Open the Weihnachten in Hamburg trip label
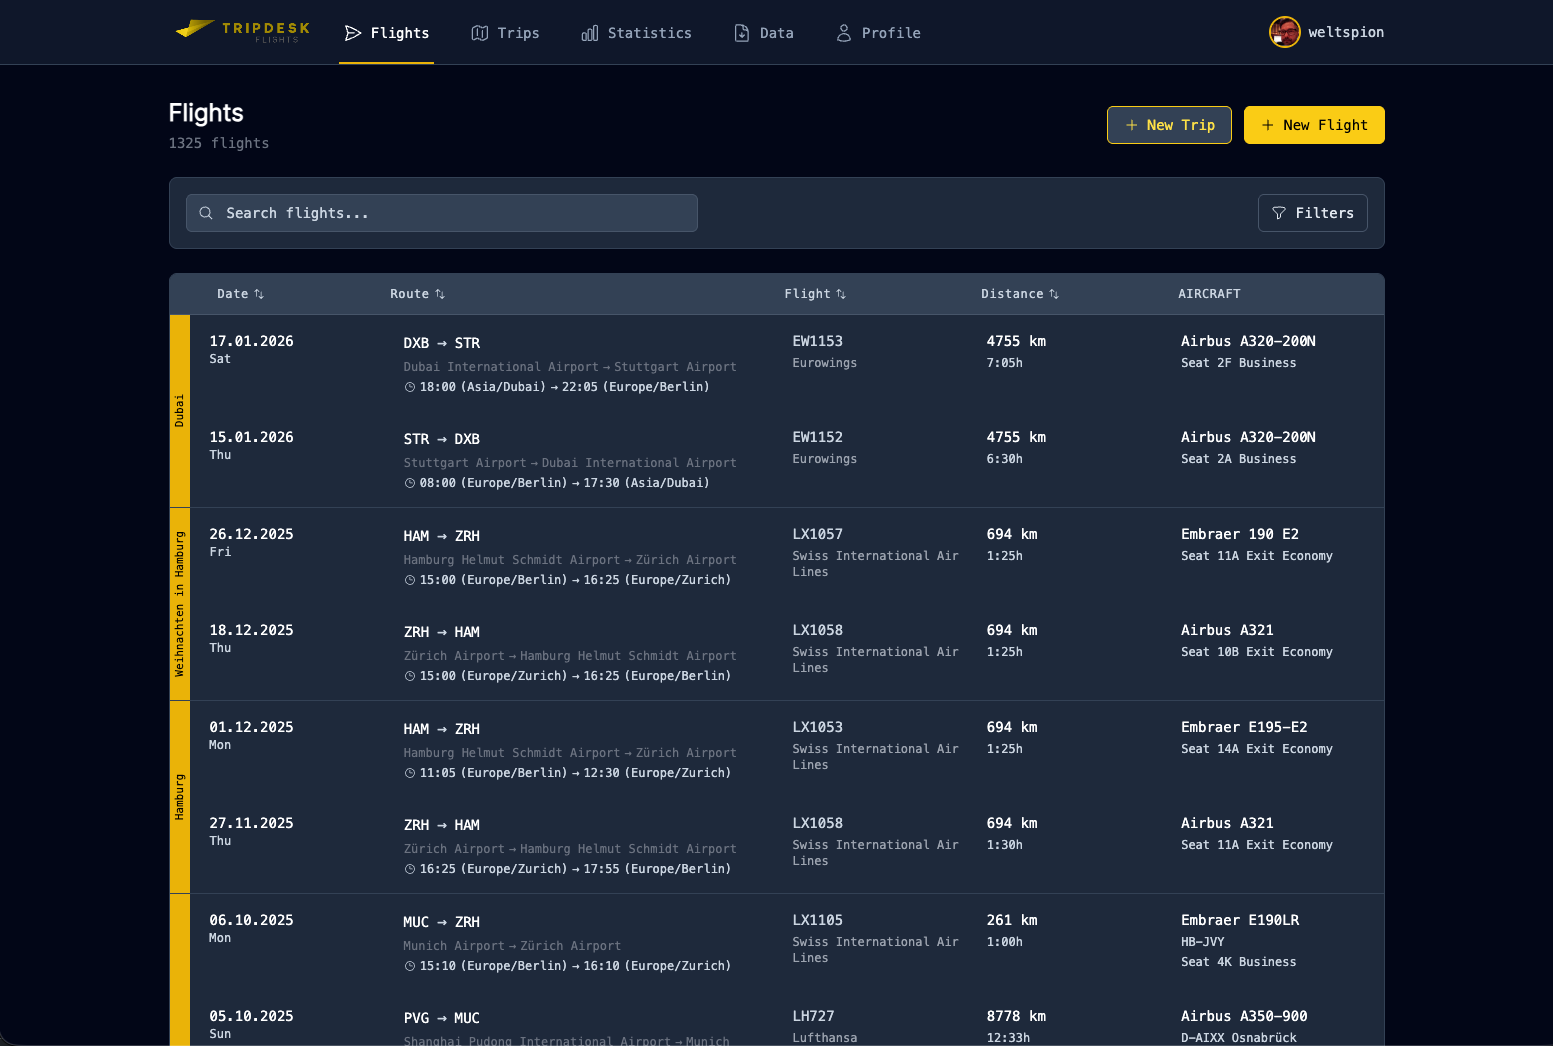This screenshot has width=1553, height=1046. [180, 604]
